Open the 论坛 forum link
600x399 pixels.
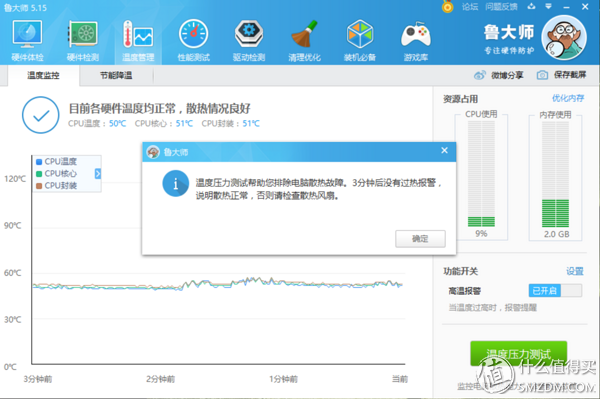(470, 7)
